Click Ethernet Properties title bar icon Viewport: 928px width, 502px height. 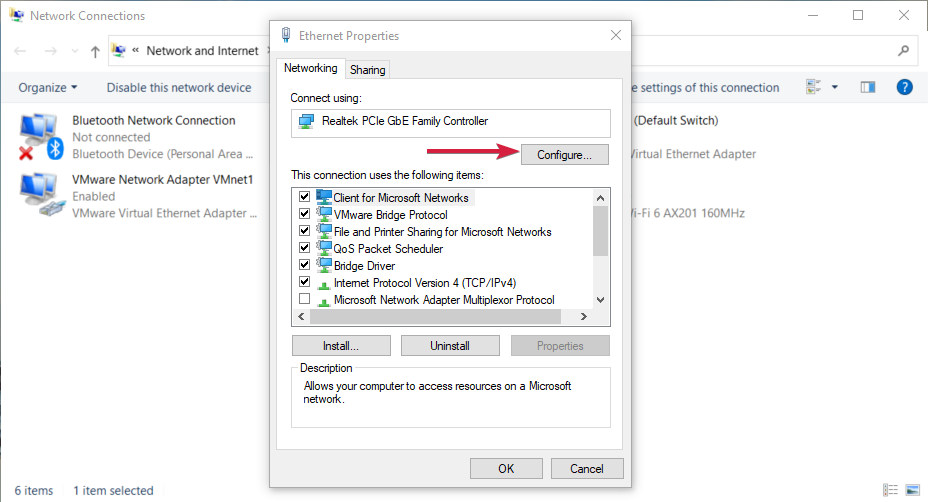pos(286,35)
